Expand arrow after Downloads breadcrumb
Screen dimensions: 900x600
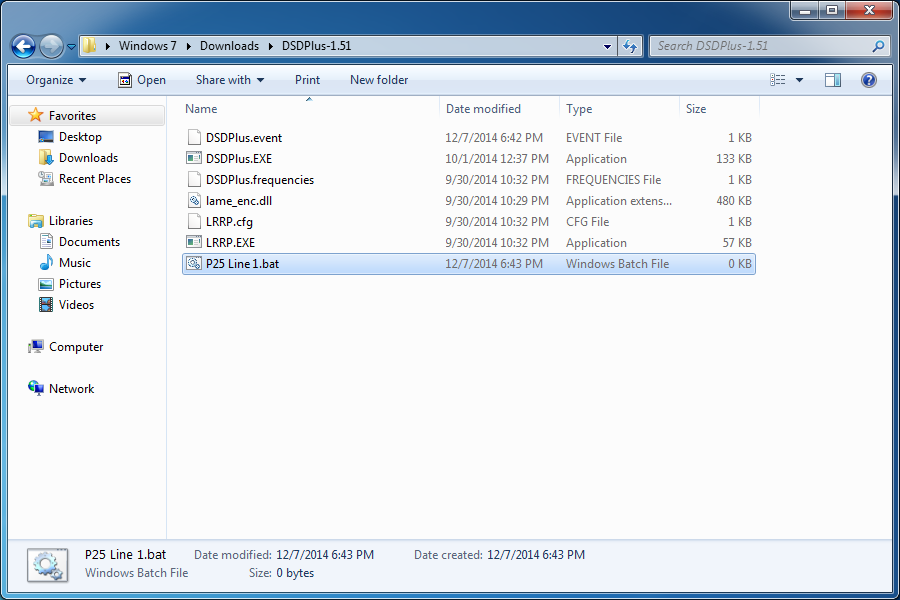(x=270, y=46)
